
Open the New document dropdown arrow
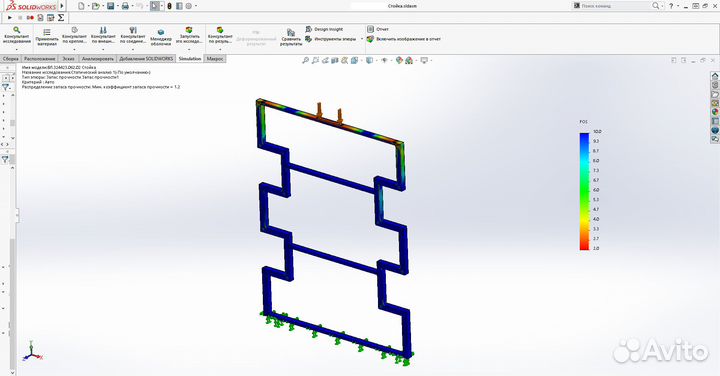pos(88,6)
